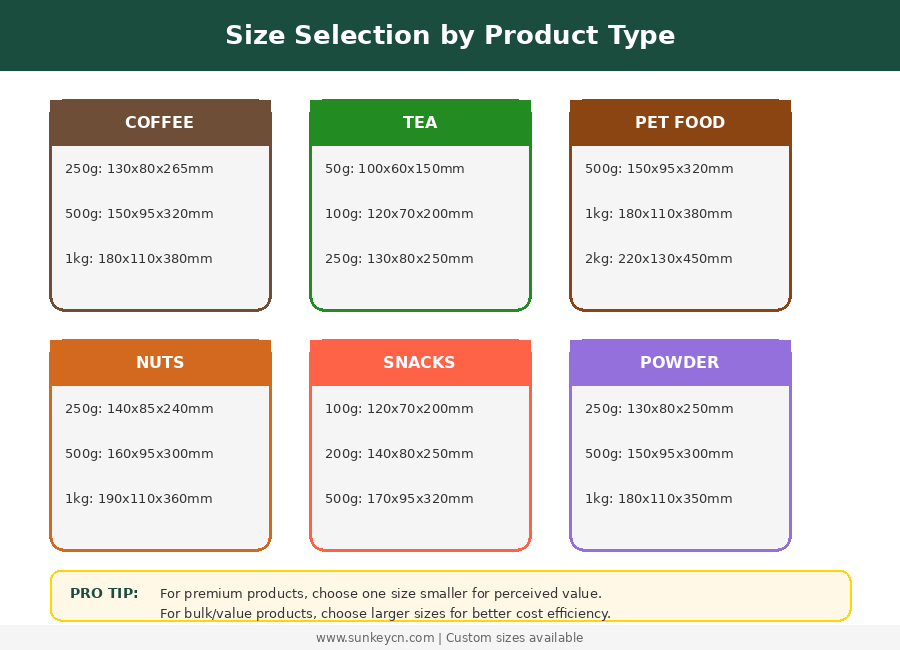
Task: Click the COFFEE category header
Action: (160, 123)
